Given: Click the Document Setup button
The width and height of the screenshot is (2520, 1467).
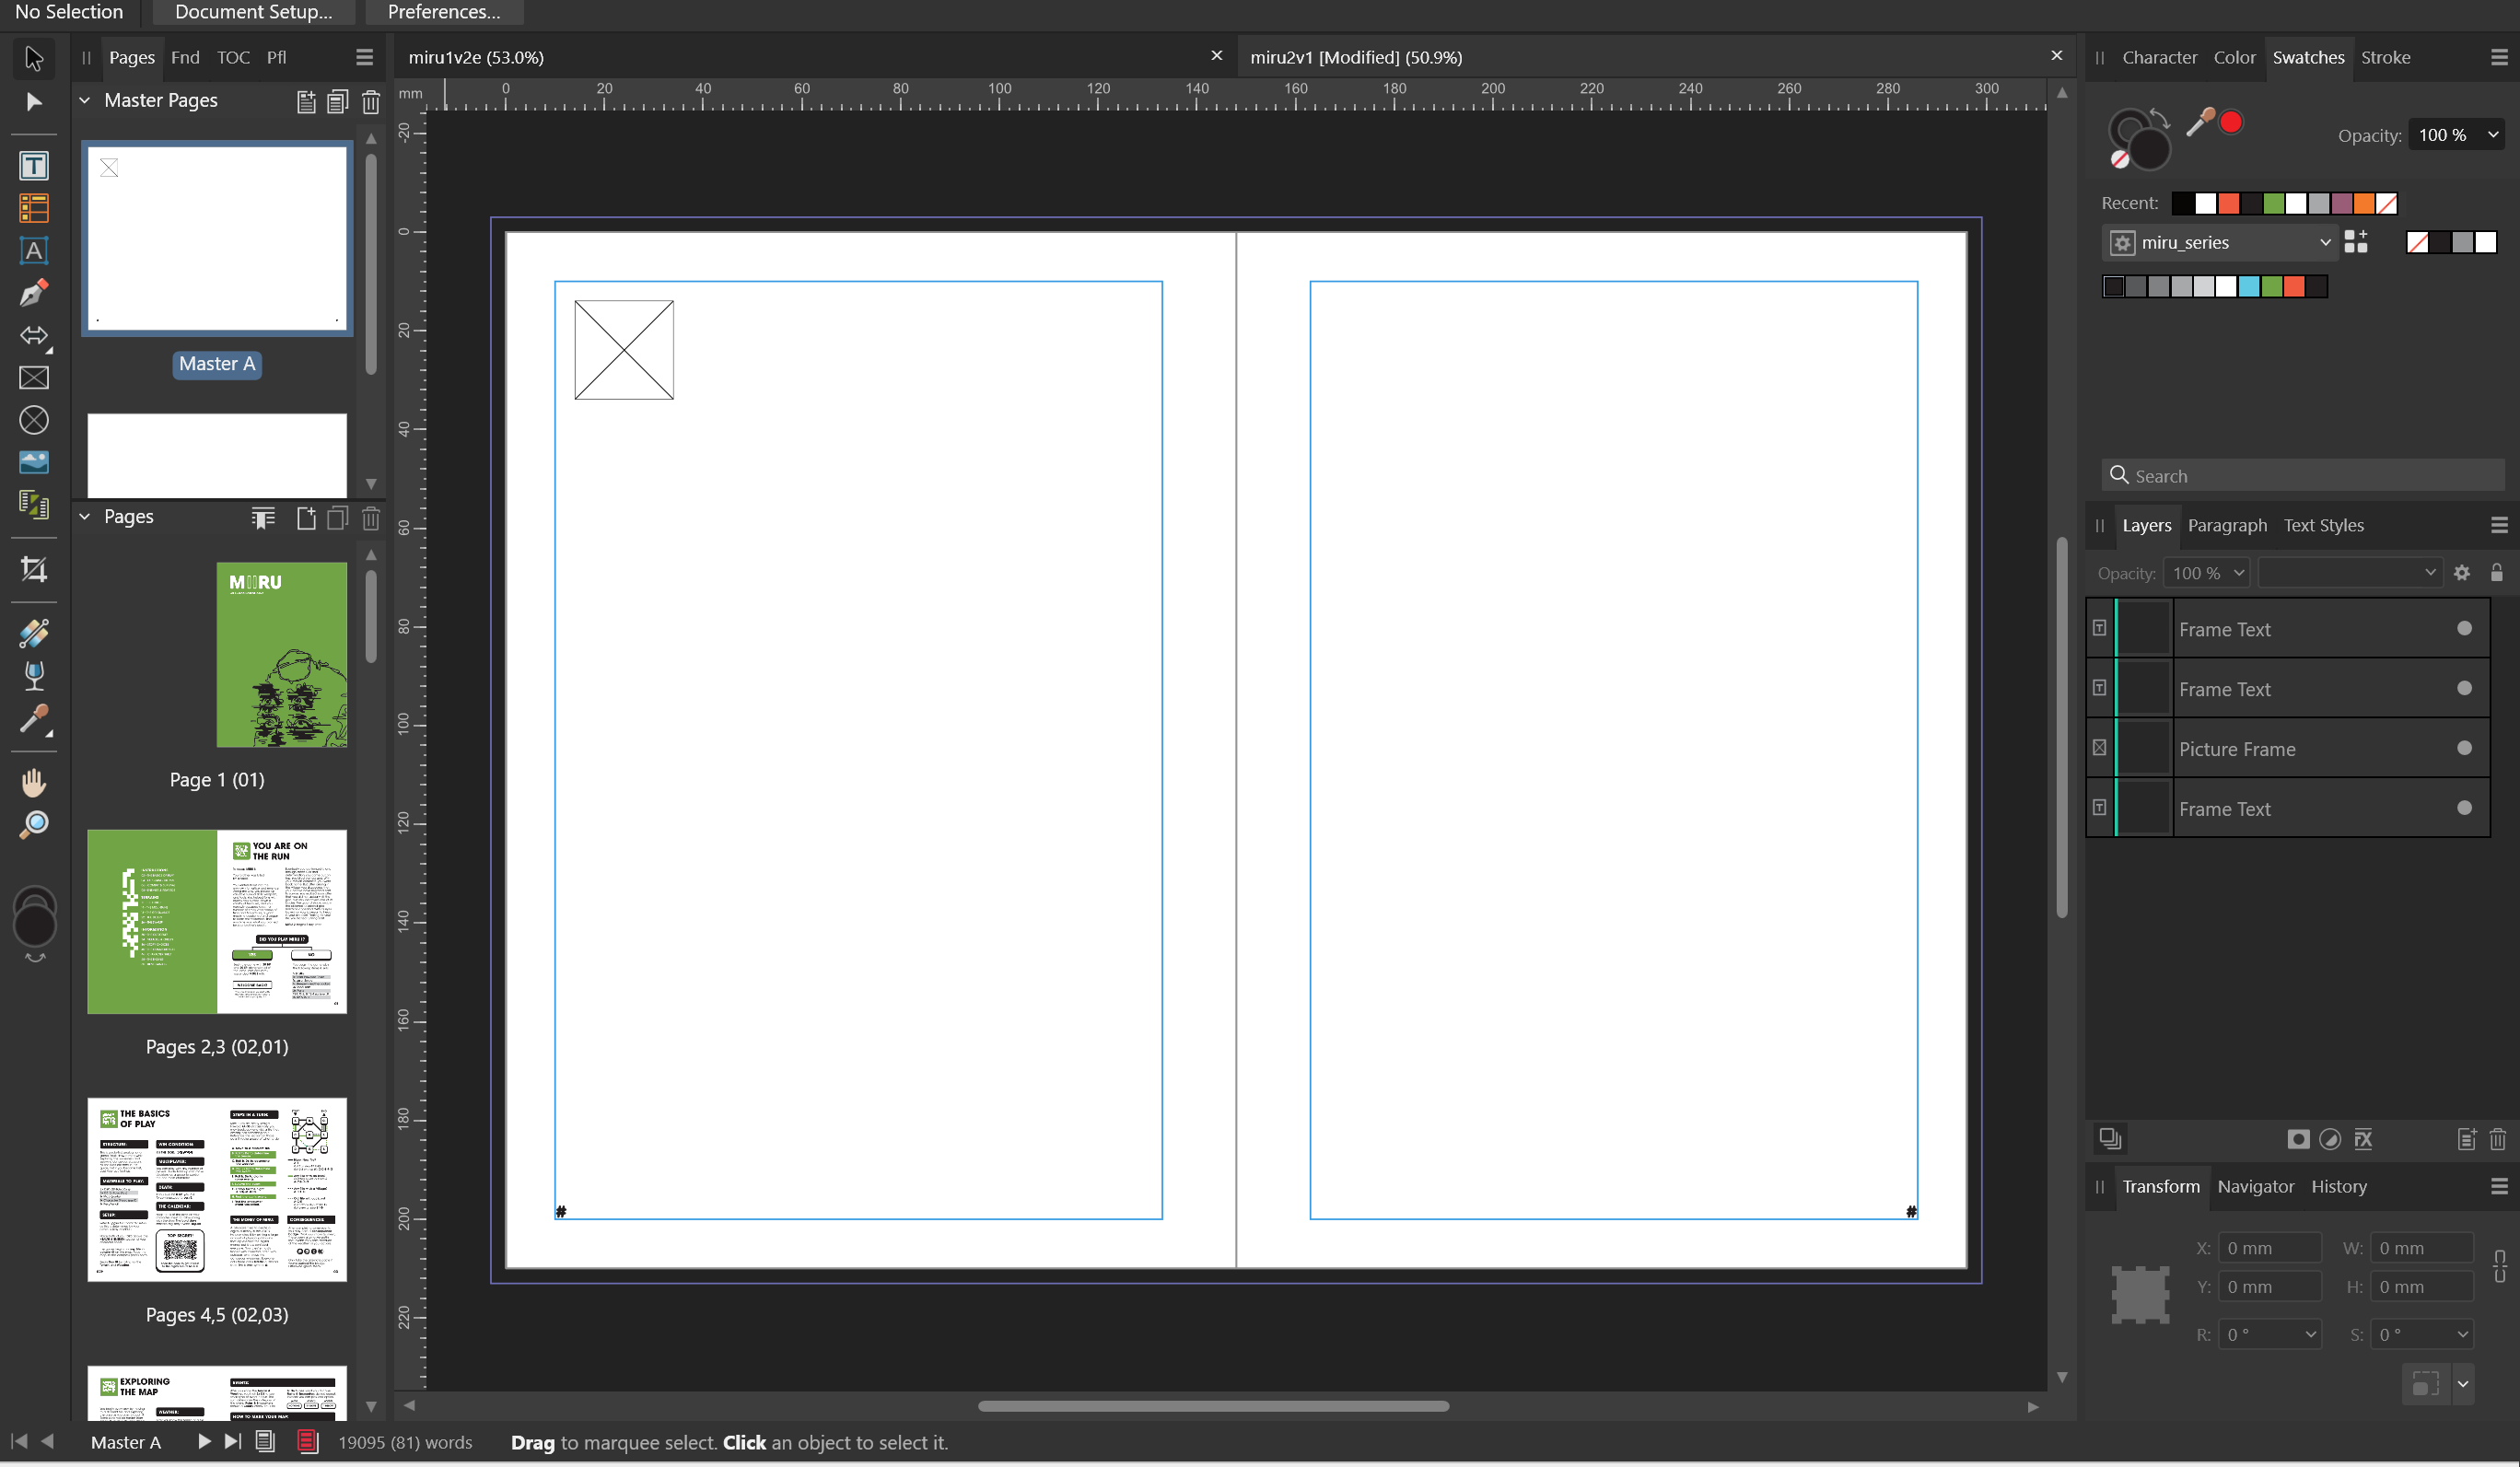Looking at the screenshot, I should click(x=253, y=12).
